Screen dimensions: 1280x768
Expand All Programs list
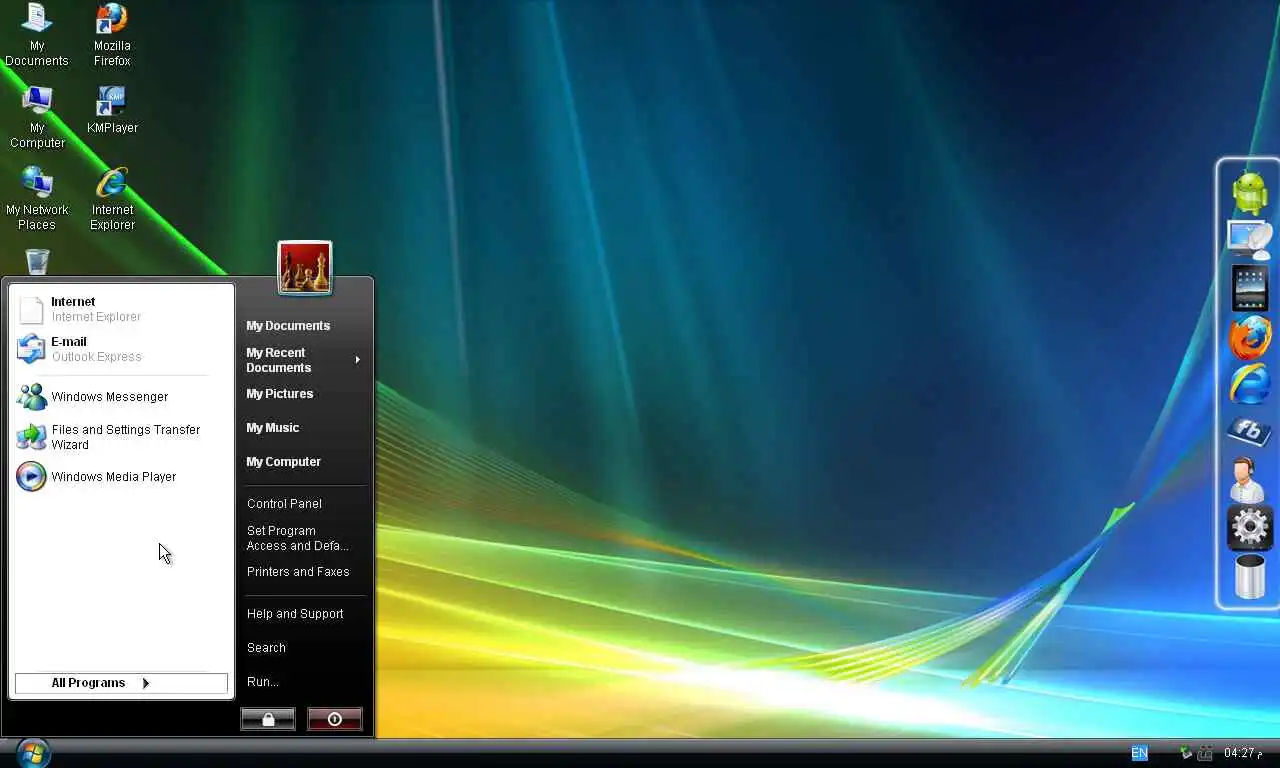pos(121,683)
